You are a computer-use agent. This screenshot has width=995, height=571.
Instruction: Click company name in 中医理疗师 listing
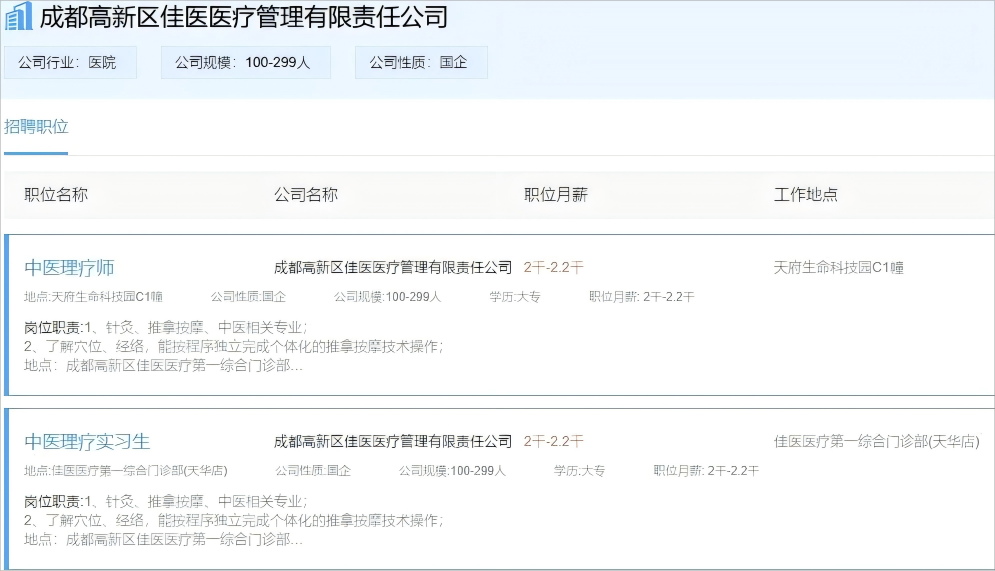(x=393, y=268)
